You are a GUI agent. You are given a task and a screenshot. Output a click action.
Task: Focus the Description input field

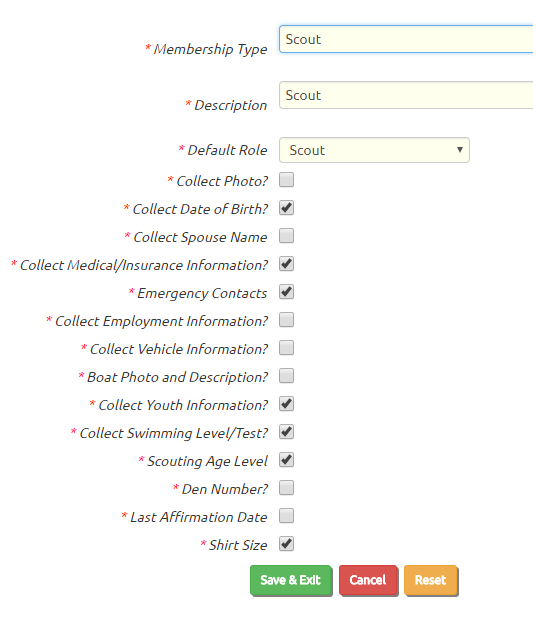pos(406,95)
